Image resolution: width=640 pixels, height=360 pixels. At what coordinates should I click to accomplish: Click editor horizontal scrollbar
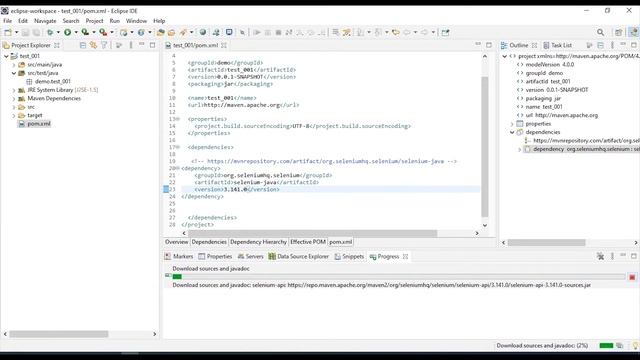(x=312, y=233)
